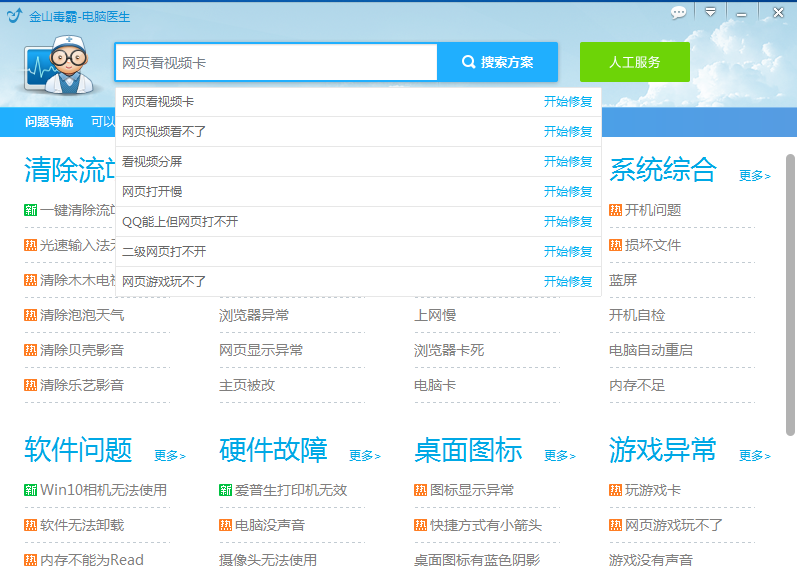Click into the 网页看视频卡 search field
This screenshot has width=797, height=572.
pyautogui.click(x=277, y=63)
